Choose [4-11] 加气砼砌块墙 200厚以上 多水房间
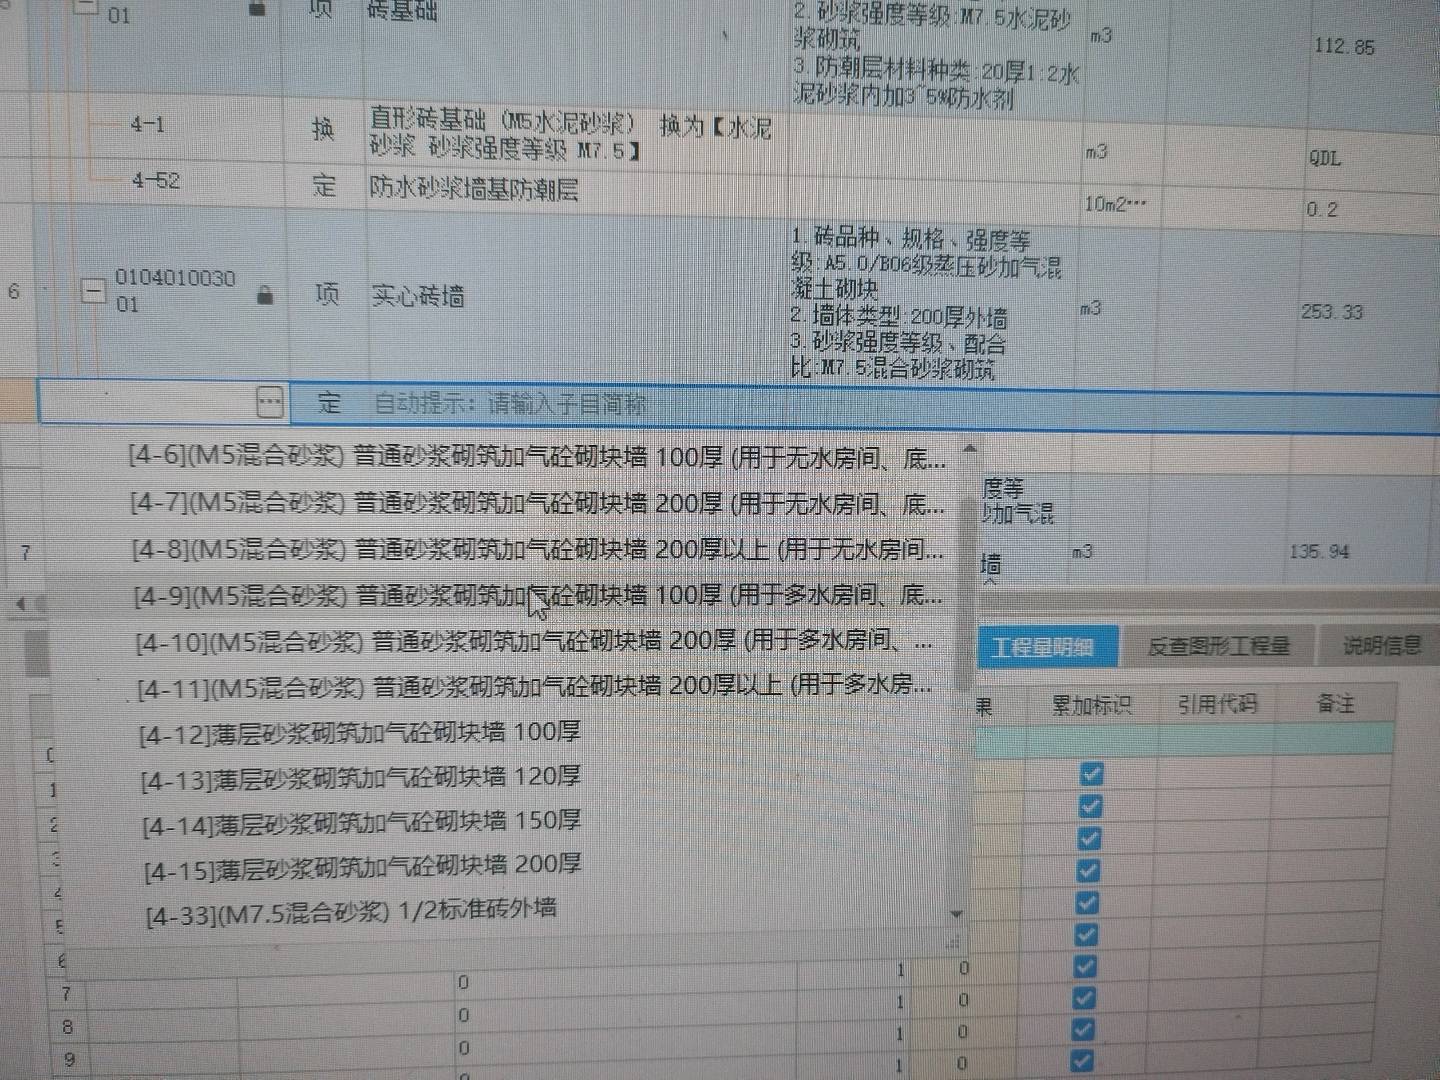The image size is (1440, 1080). point(535,686)
